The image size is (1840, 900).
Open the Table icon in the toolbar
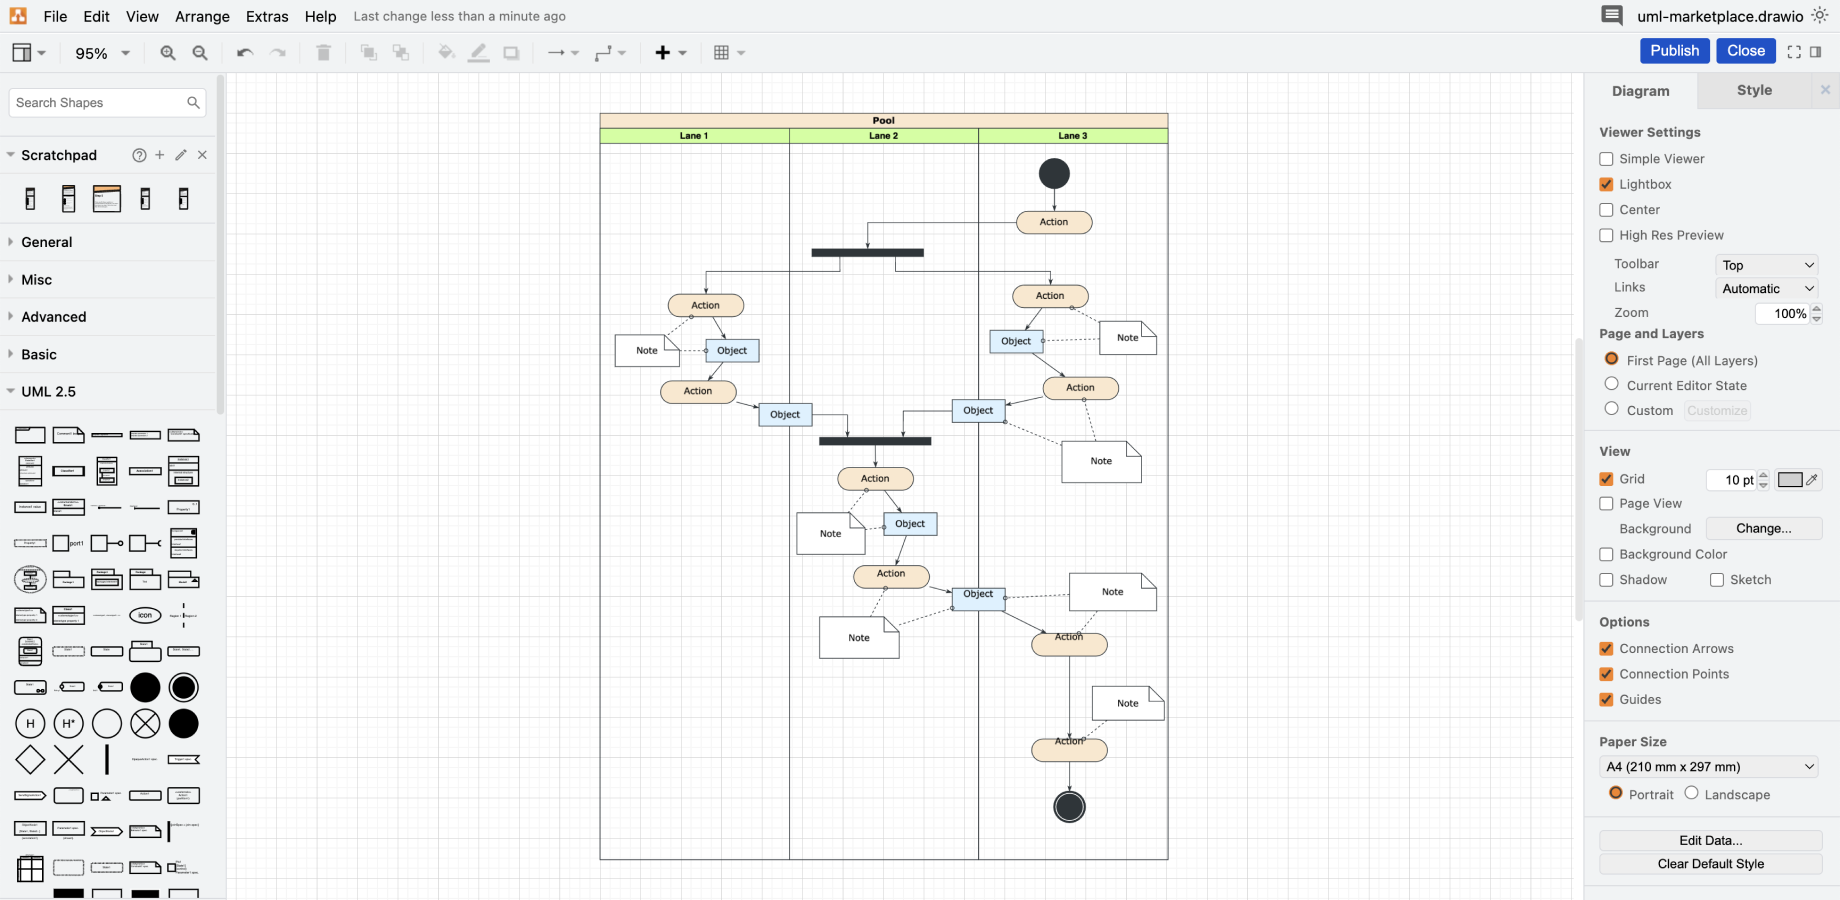[x=723, y=52]
